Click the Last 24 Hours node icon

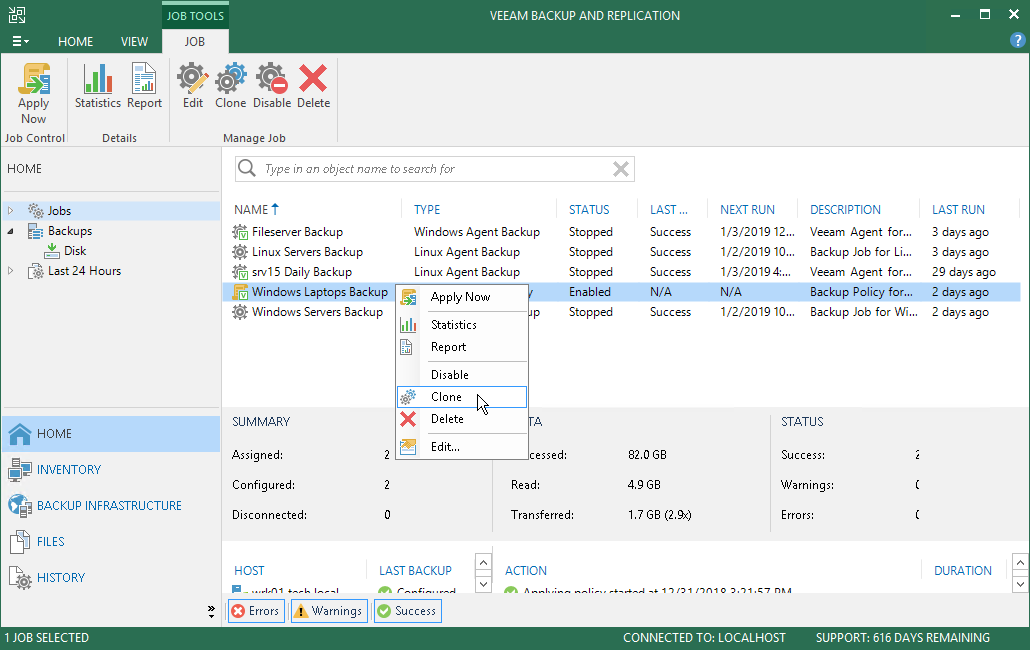pos(35,271)
